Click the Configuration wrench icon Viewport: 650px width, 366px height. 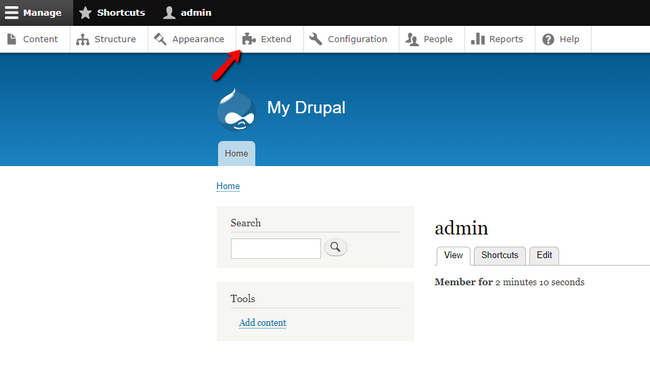[x=315, y=39]
